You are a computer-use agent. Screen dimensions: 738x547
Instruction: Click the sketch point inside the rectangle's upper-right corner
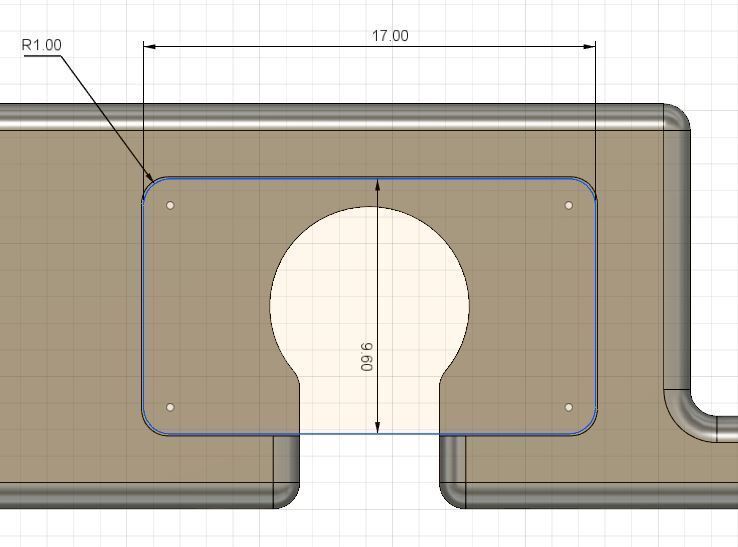569,205
